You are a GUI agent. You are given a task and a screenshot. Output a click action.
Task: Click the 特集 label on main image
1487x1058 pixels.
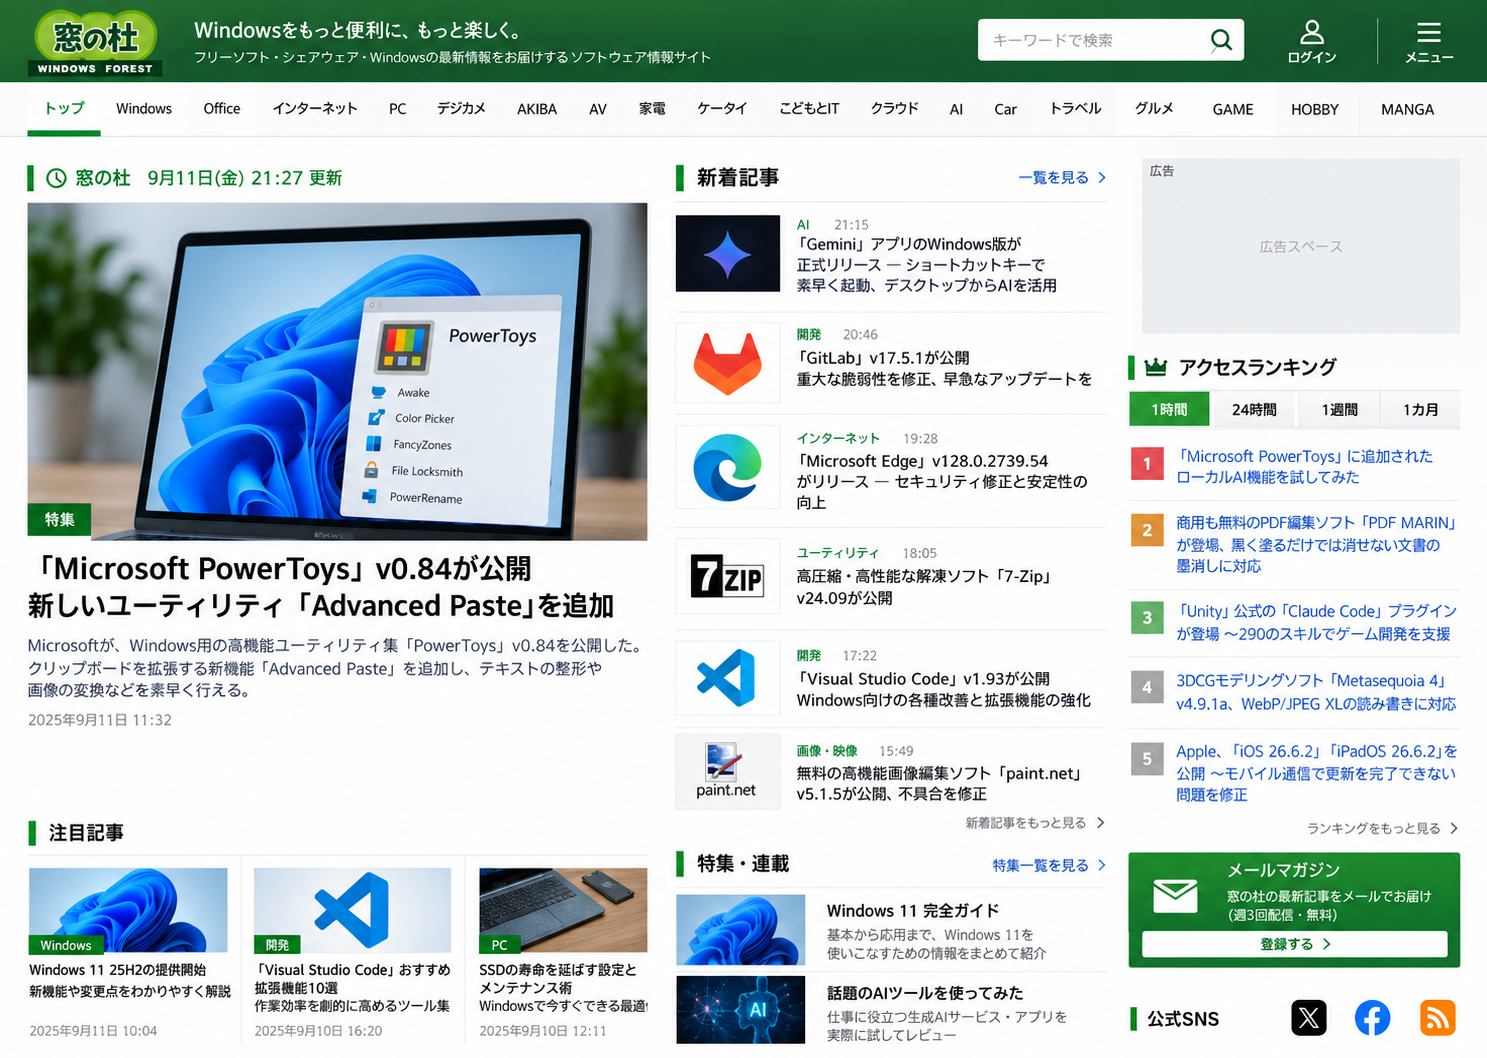tap(59, 519)
